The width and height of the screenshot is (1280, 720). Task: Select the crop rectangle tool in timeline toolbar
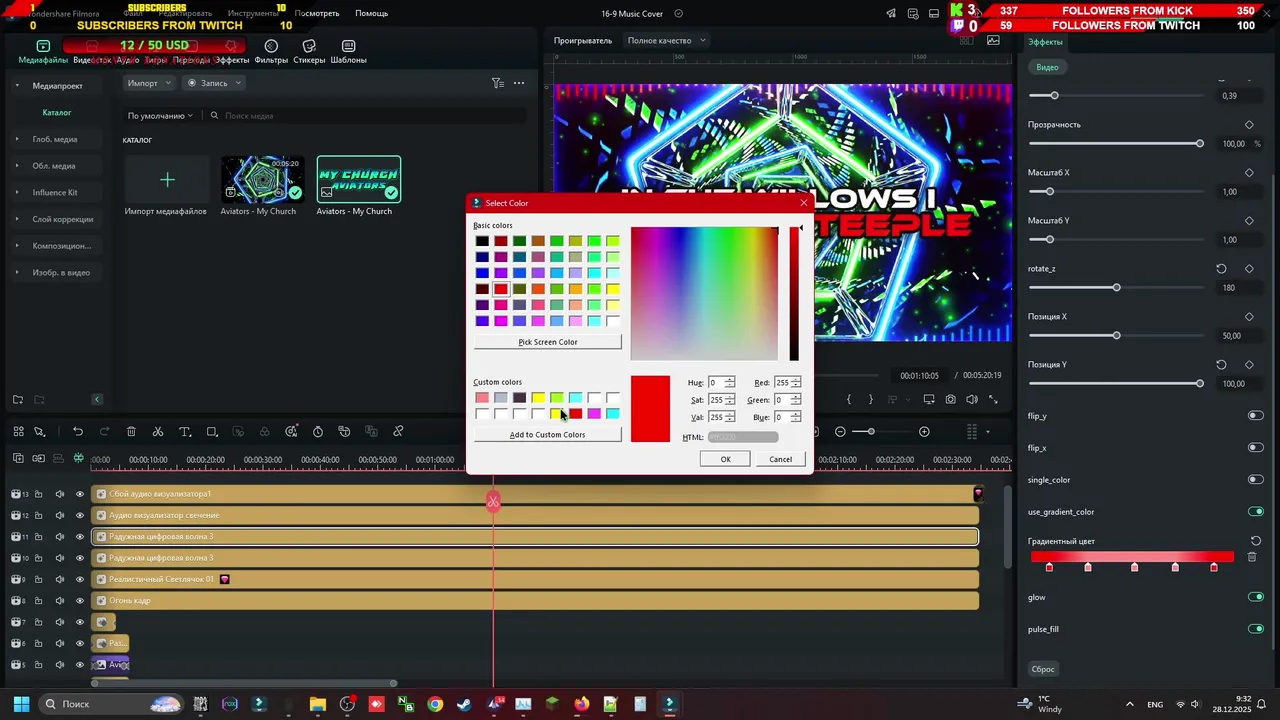(x=212, y=432)
